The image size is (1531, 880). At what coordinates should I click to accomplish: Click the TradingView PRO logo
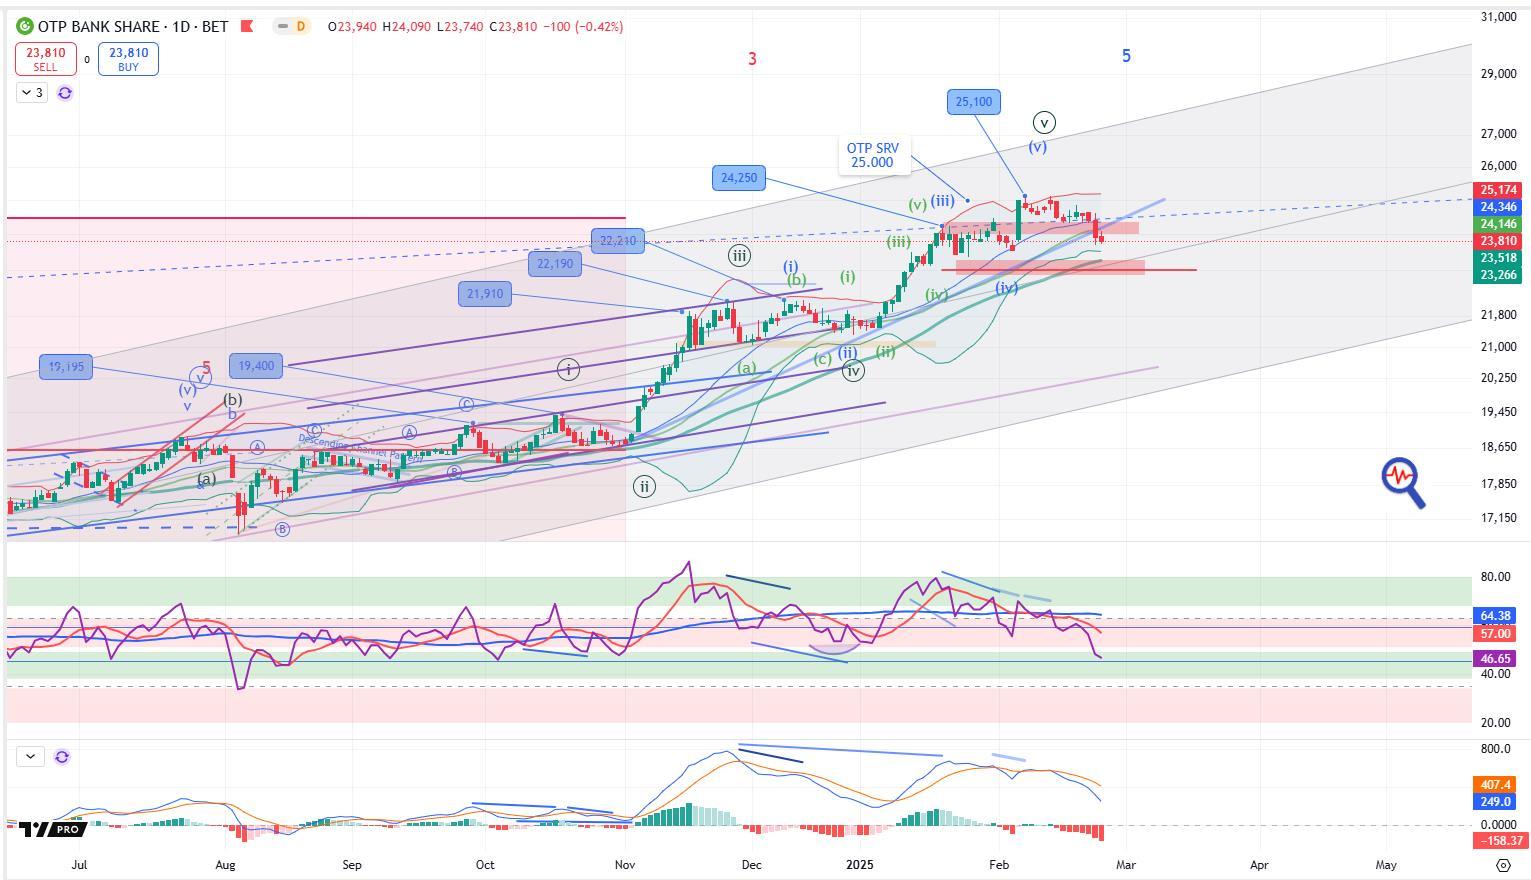53,829
